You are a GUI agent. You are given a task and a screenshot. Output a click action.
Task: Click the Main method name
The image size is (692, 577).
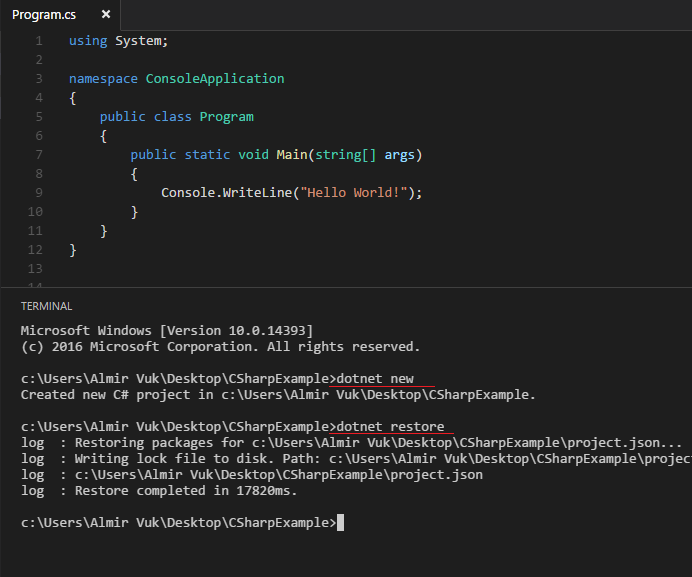(x=292, y=155)
